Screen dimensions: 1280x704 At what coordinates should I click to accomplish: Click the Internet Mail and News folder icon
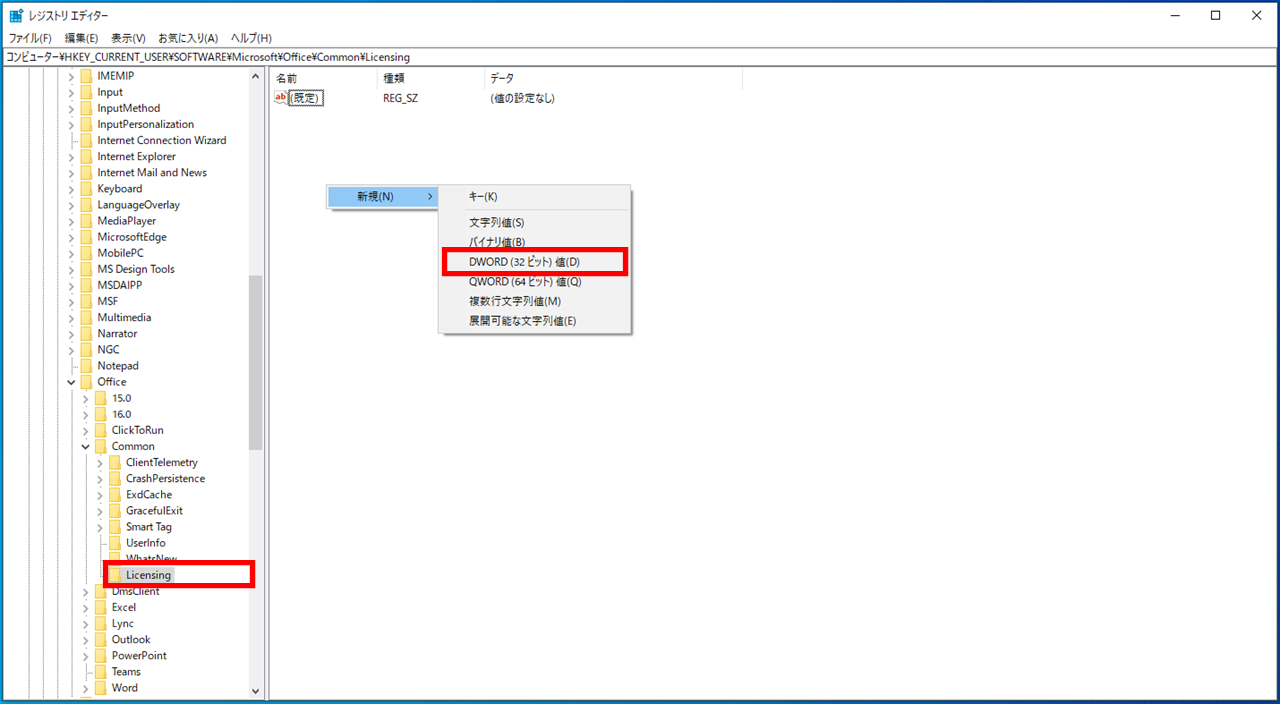(x=86, y=173)
